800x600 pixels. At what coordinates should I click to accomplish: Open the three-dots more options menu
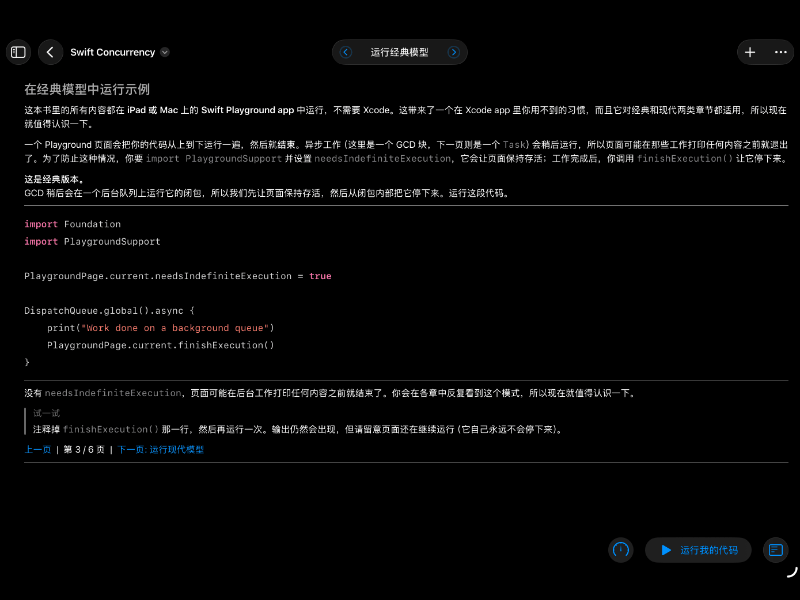coord(781,52)
